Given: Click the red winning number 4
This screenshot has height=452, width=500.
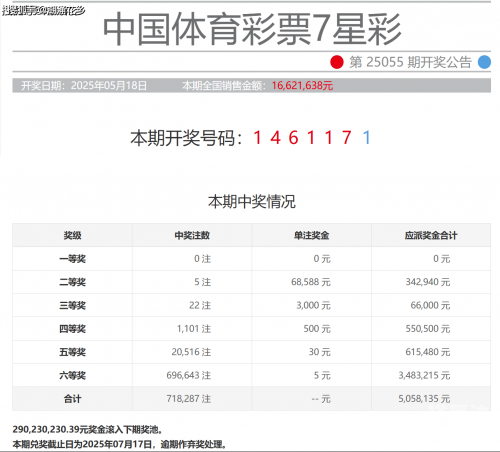Looking at the screenshot, I should pos(275,138).
